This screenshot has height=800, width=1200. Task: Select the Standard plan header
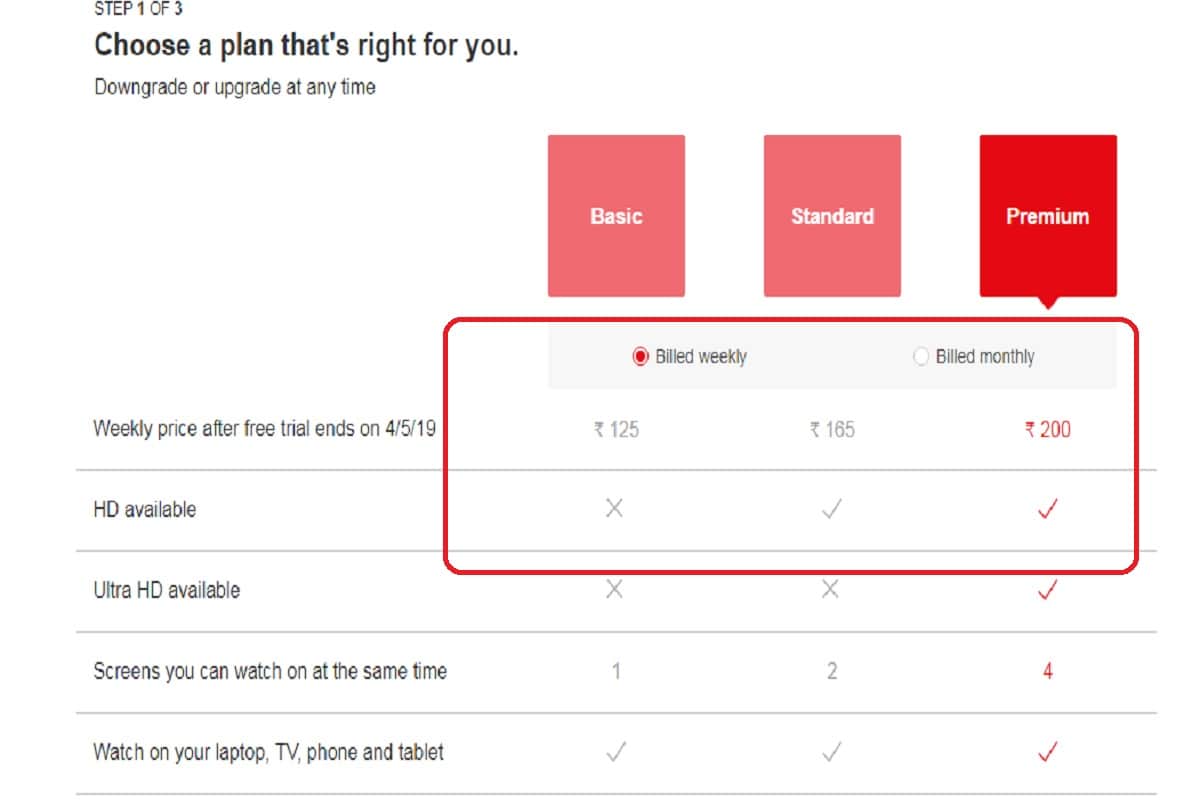pyautogui.click(x=831, y=215)
